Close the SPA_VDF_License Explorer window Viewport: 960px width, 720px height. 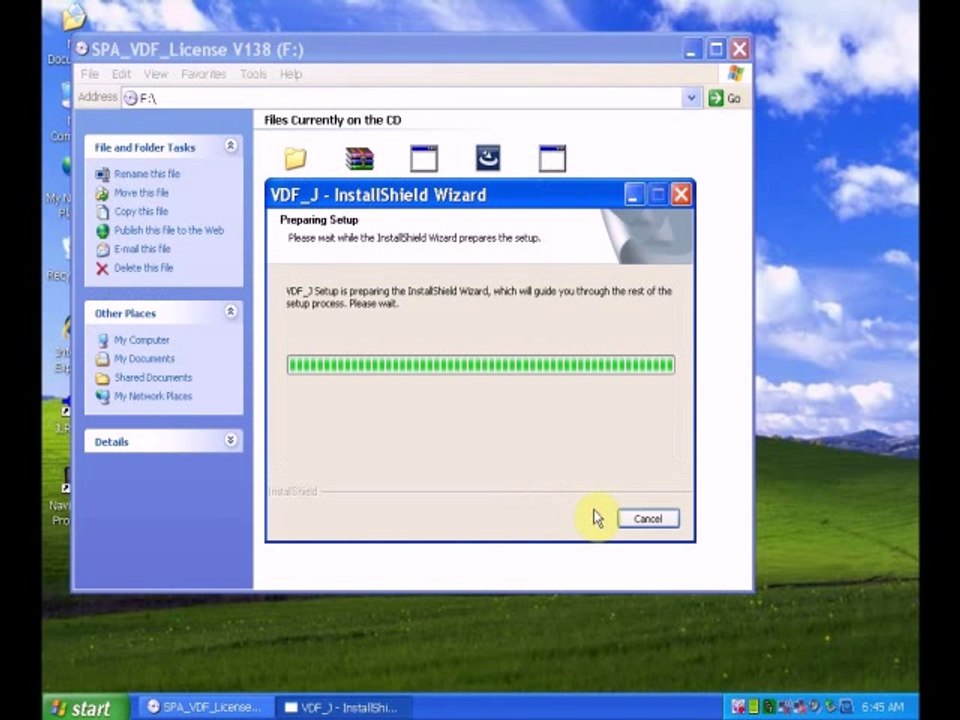tap(740, 49)
